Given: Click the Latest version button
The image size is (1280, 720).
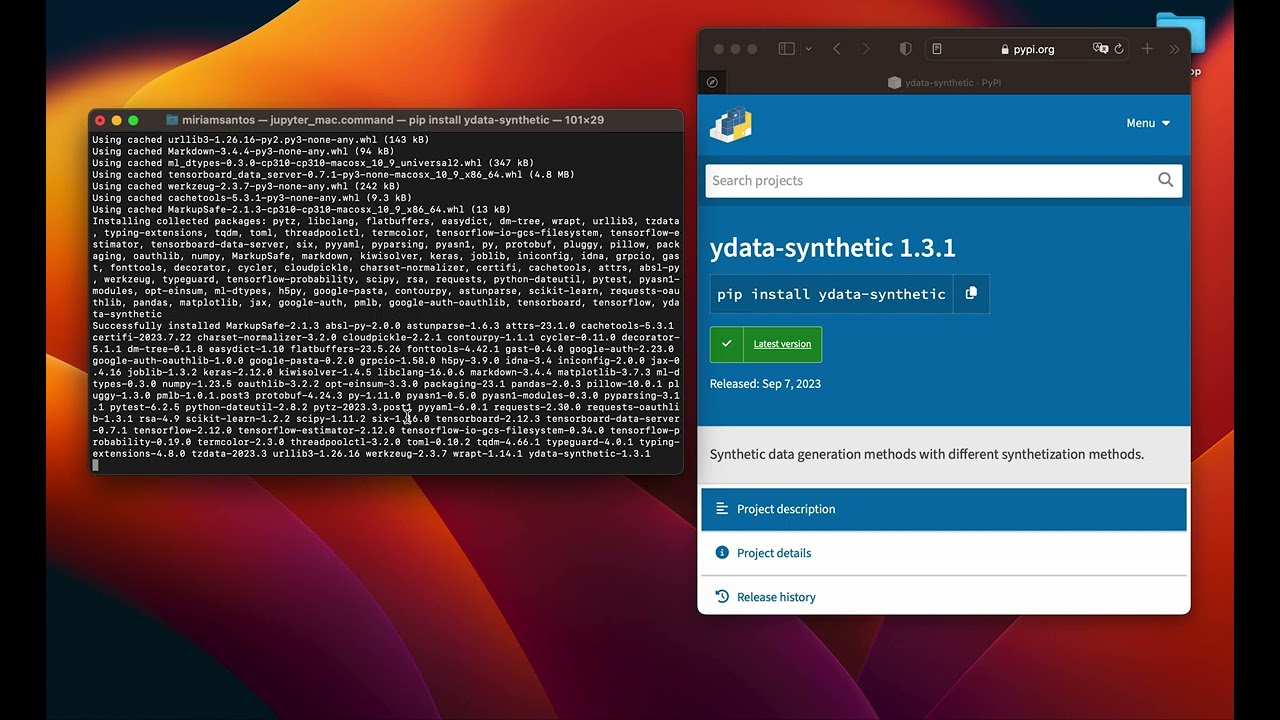Looking at the screenshot, I should tap(766, 344).
